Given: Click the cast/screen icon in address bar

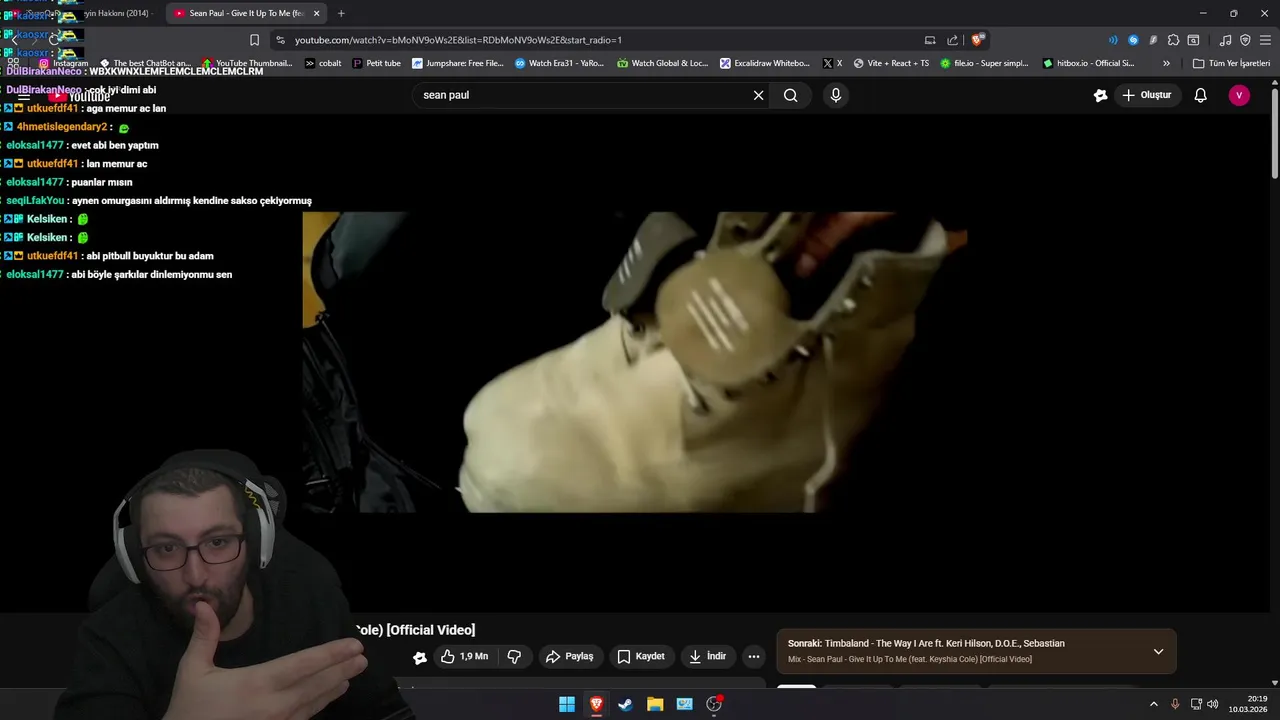Looking at the screenshot, I should coord(930,40).
